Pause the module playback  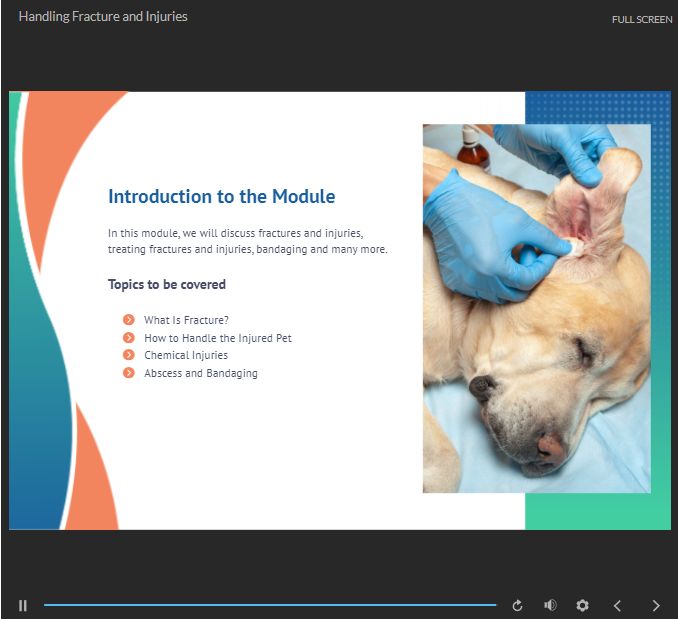[23, 605]
